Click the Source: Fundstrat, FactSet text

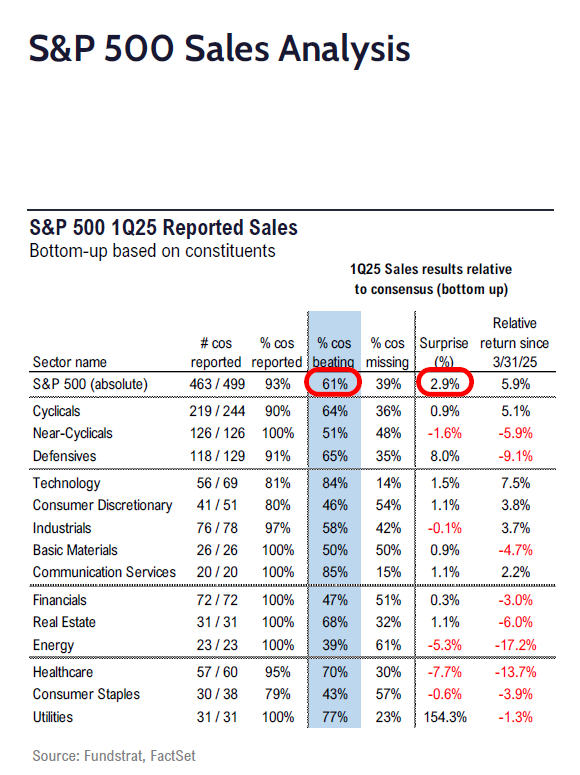click(114, 756)
